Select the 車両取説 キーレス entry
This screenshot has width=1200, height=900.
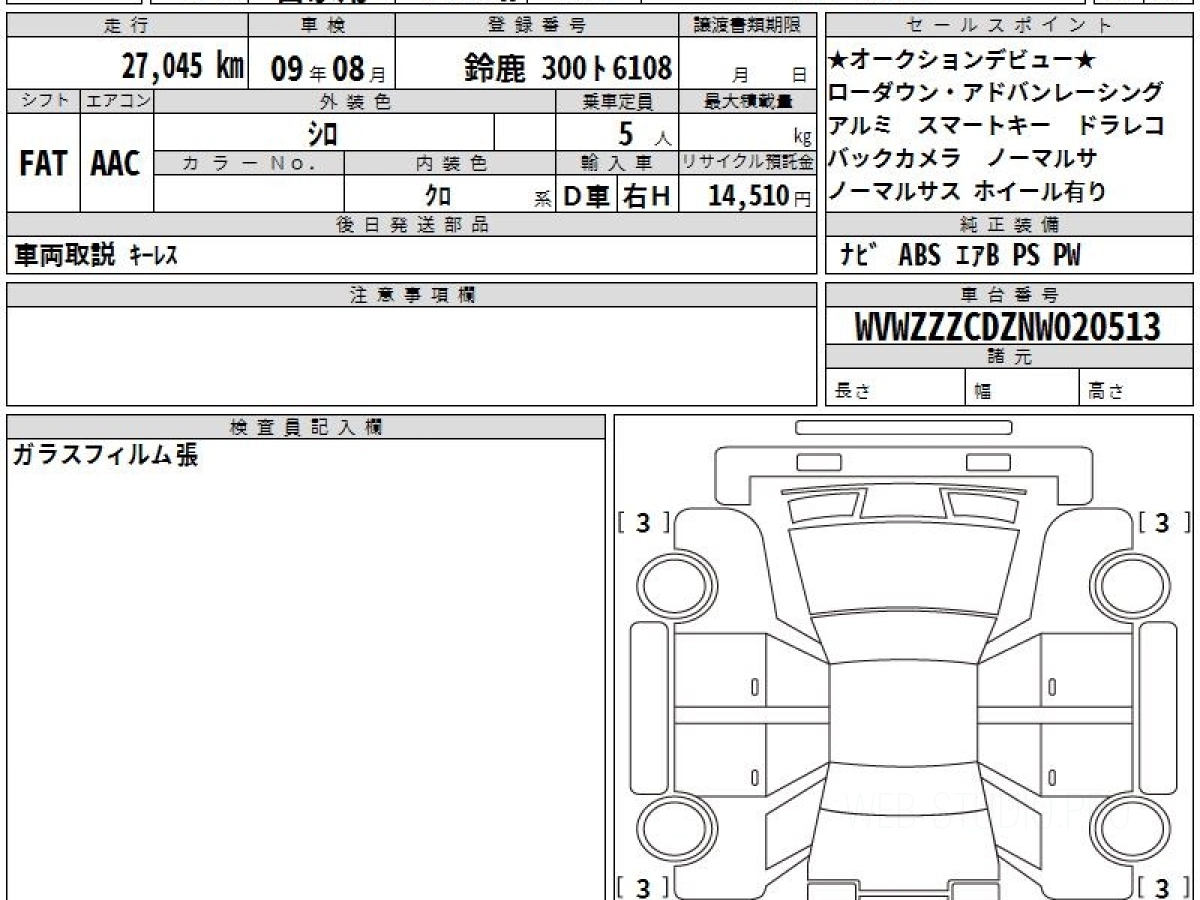(96, 256)
